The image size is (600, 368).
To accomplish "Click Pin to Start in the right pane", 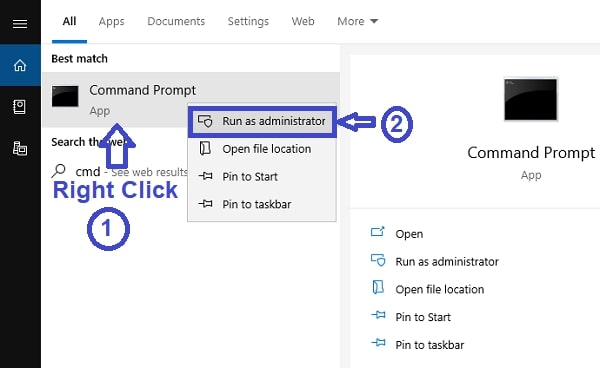I will 423,317.
